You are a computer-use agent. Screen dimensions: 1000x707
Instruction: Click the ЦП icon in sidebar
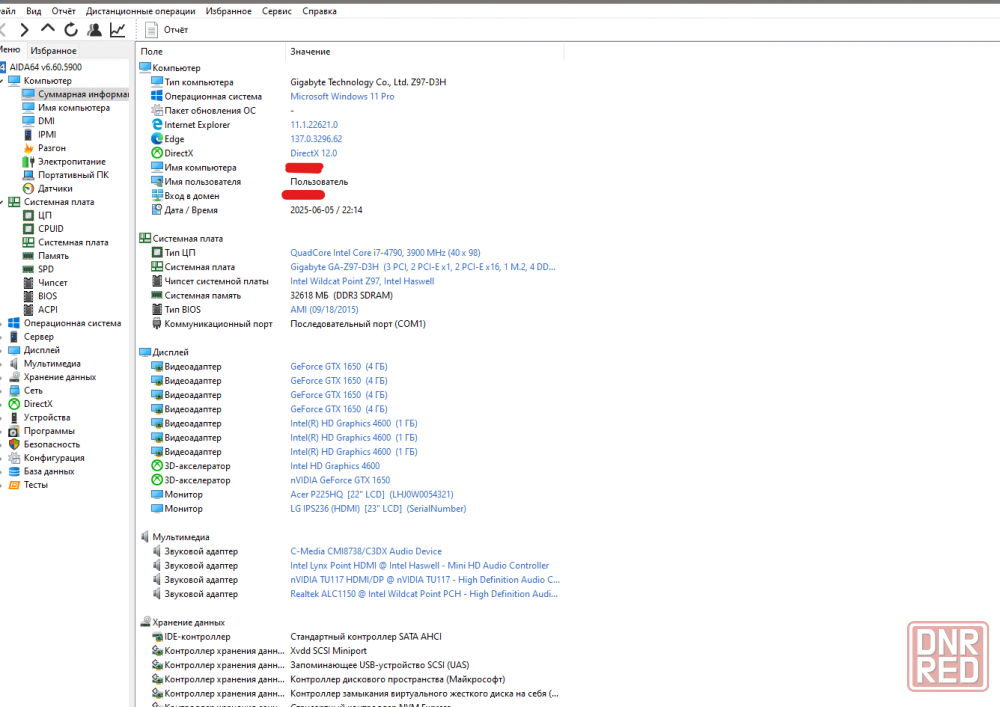click(x=28, y=215)
